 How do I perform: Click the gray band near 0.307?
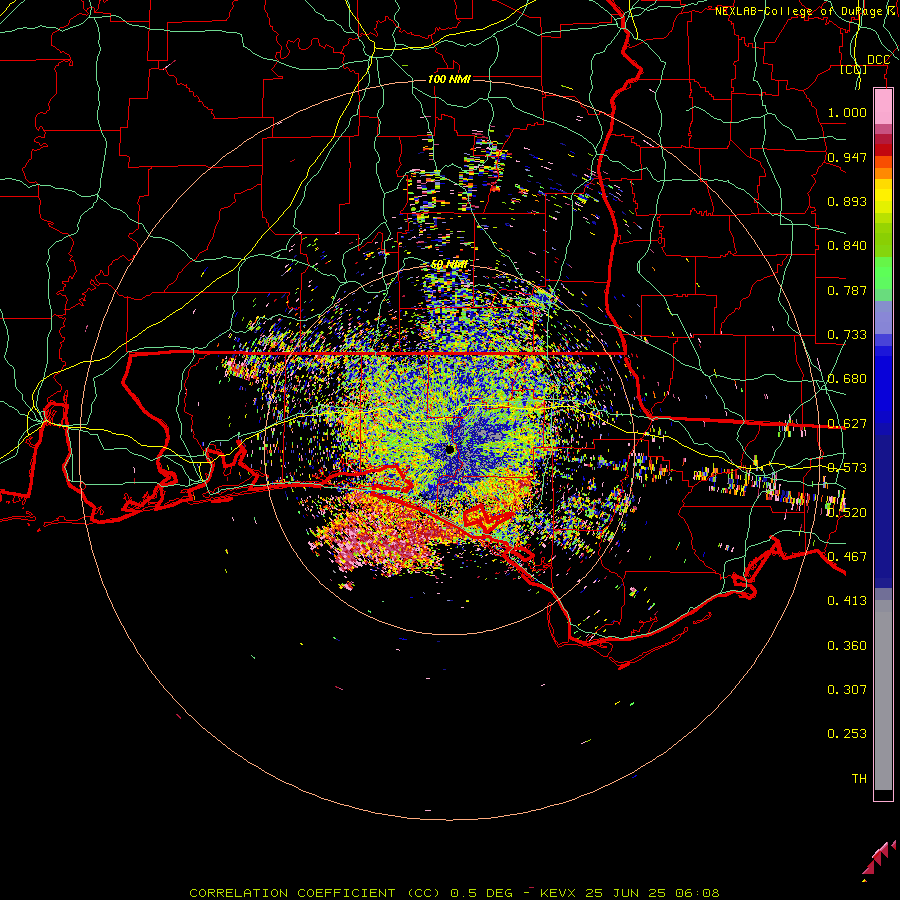point(883,695)
